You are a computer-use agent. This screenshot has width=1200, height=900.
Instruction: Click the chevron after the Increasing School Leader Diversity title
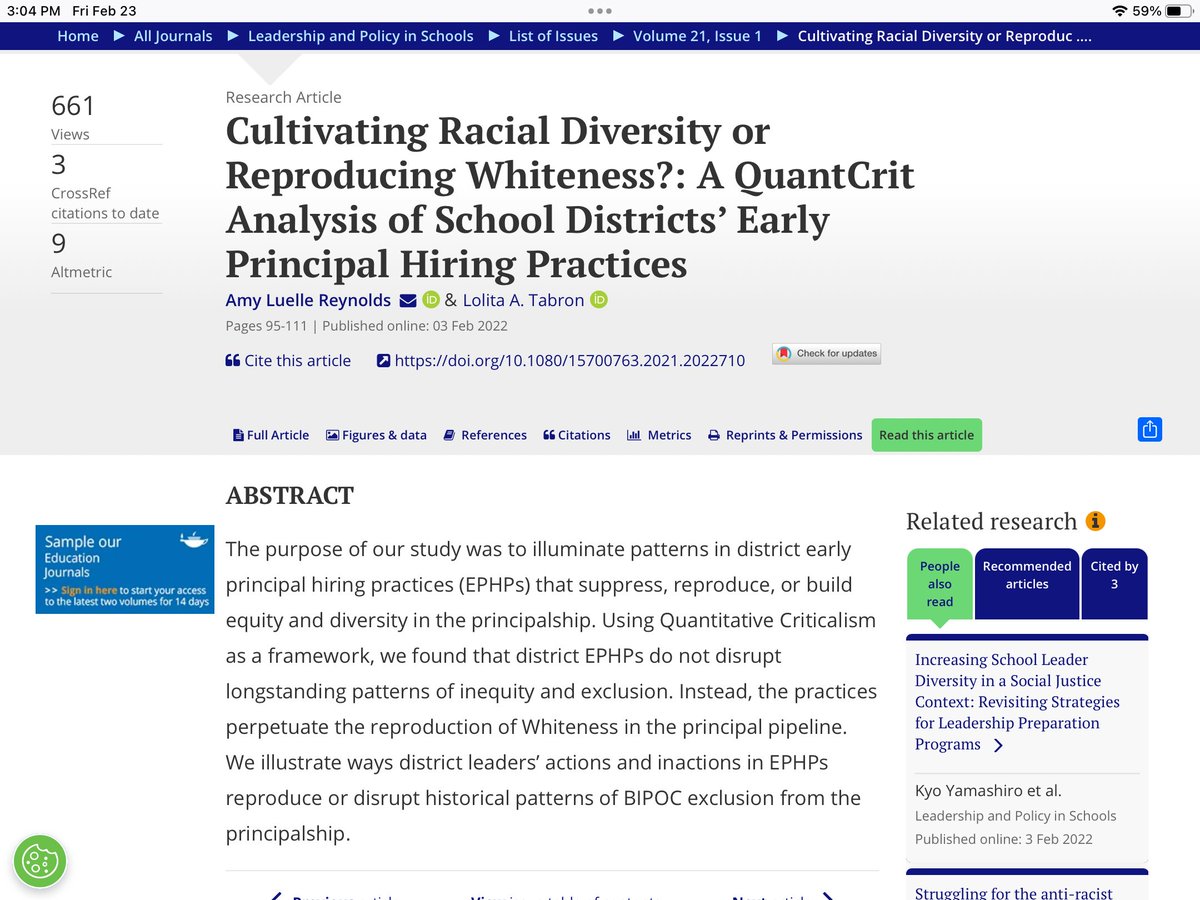coord(998,746)
